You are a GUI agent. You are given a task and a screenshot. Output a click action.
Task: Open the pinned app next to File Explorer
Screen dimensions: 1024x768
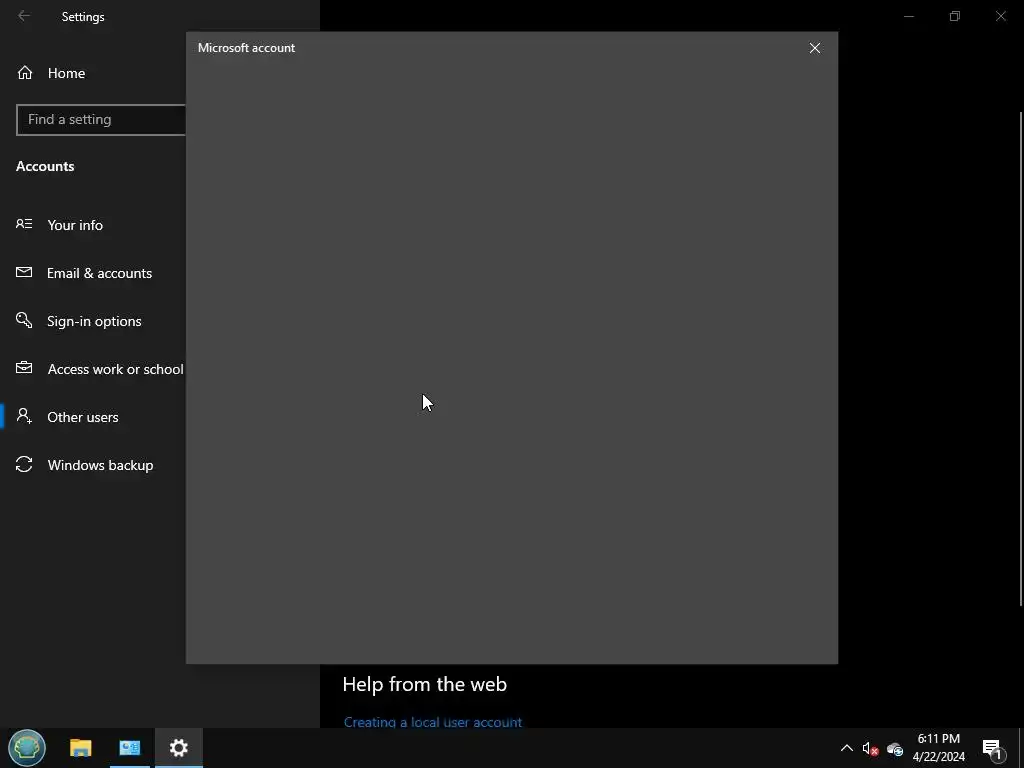(129, 748)
